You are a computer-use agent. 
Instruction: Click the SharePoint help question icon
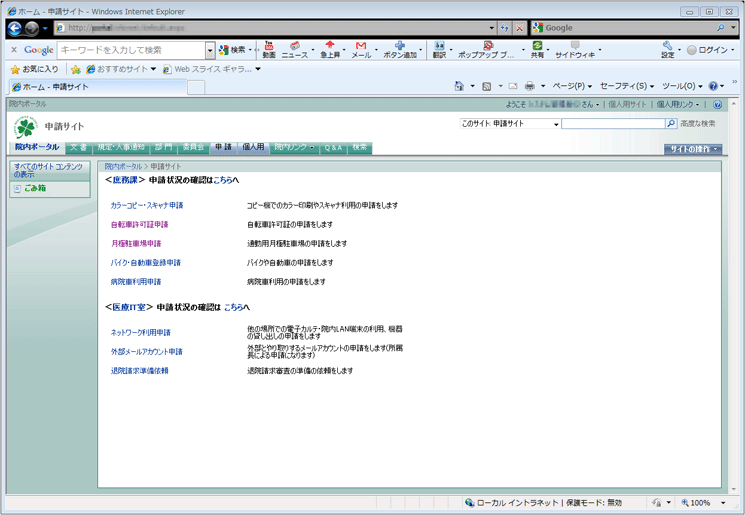717,104
